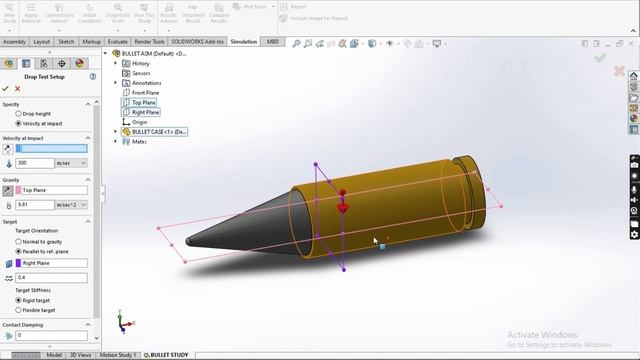Image resolution: width=640 pixels, height=360 pixels.
Task: Collapse the Target section
Action: pos(88,221)
